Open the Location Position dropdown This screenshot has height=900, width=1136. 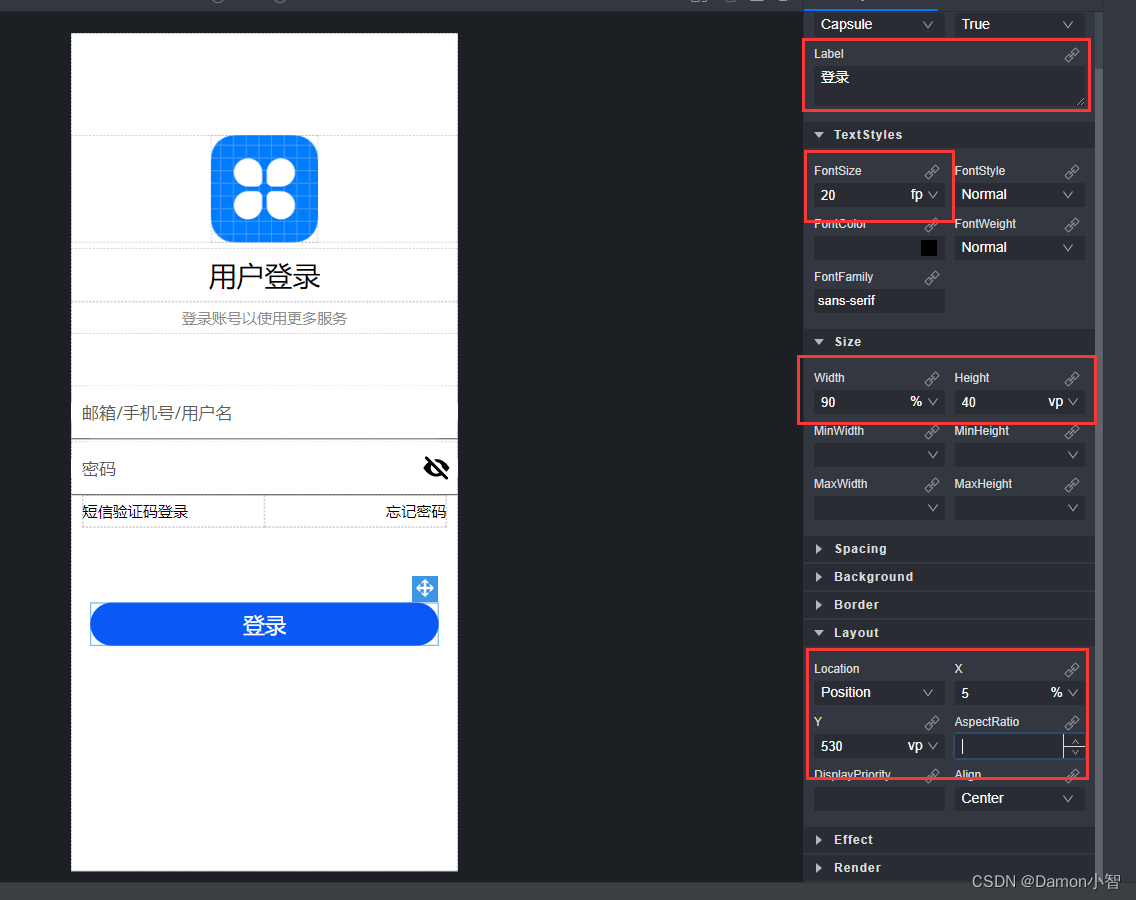click(878, 693)
